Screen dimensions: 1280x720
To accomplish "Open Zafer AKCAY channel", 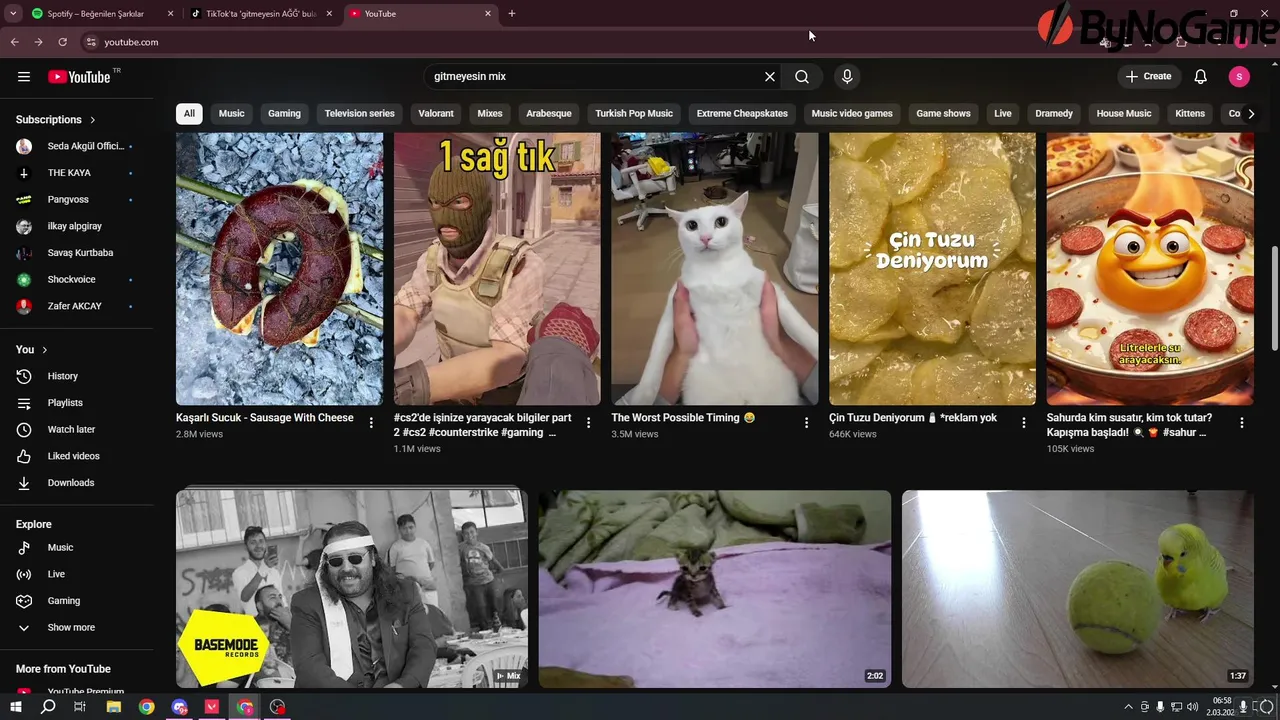I will [x=77, y=306].
